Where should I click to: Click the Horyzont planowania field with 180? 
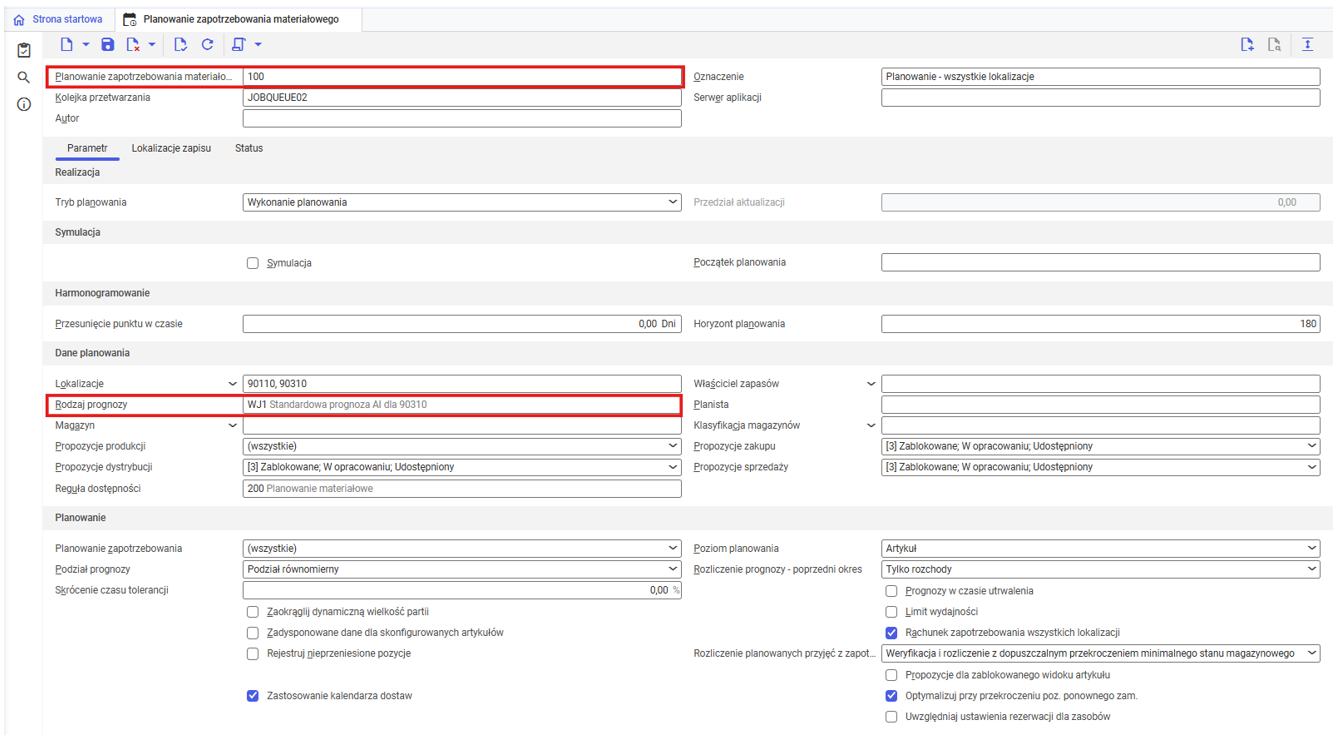click(1100, 324)
